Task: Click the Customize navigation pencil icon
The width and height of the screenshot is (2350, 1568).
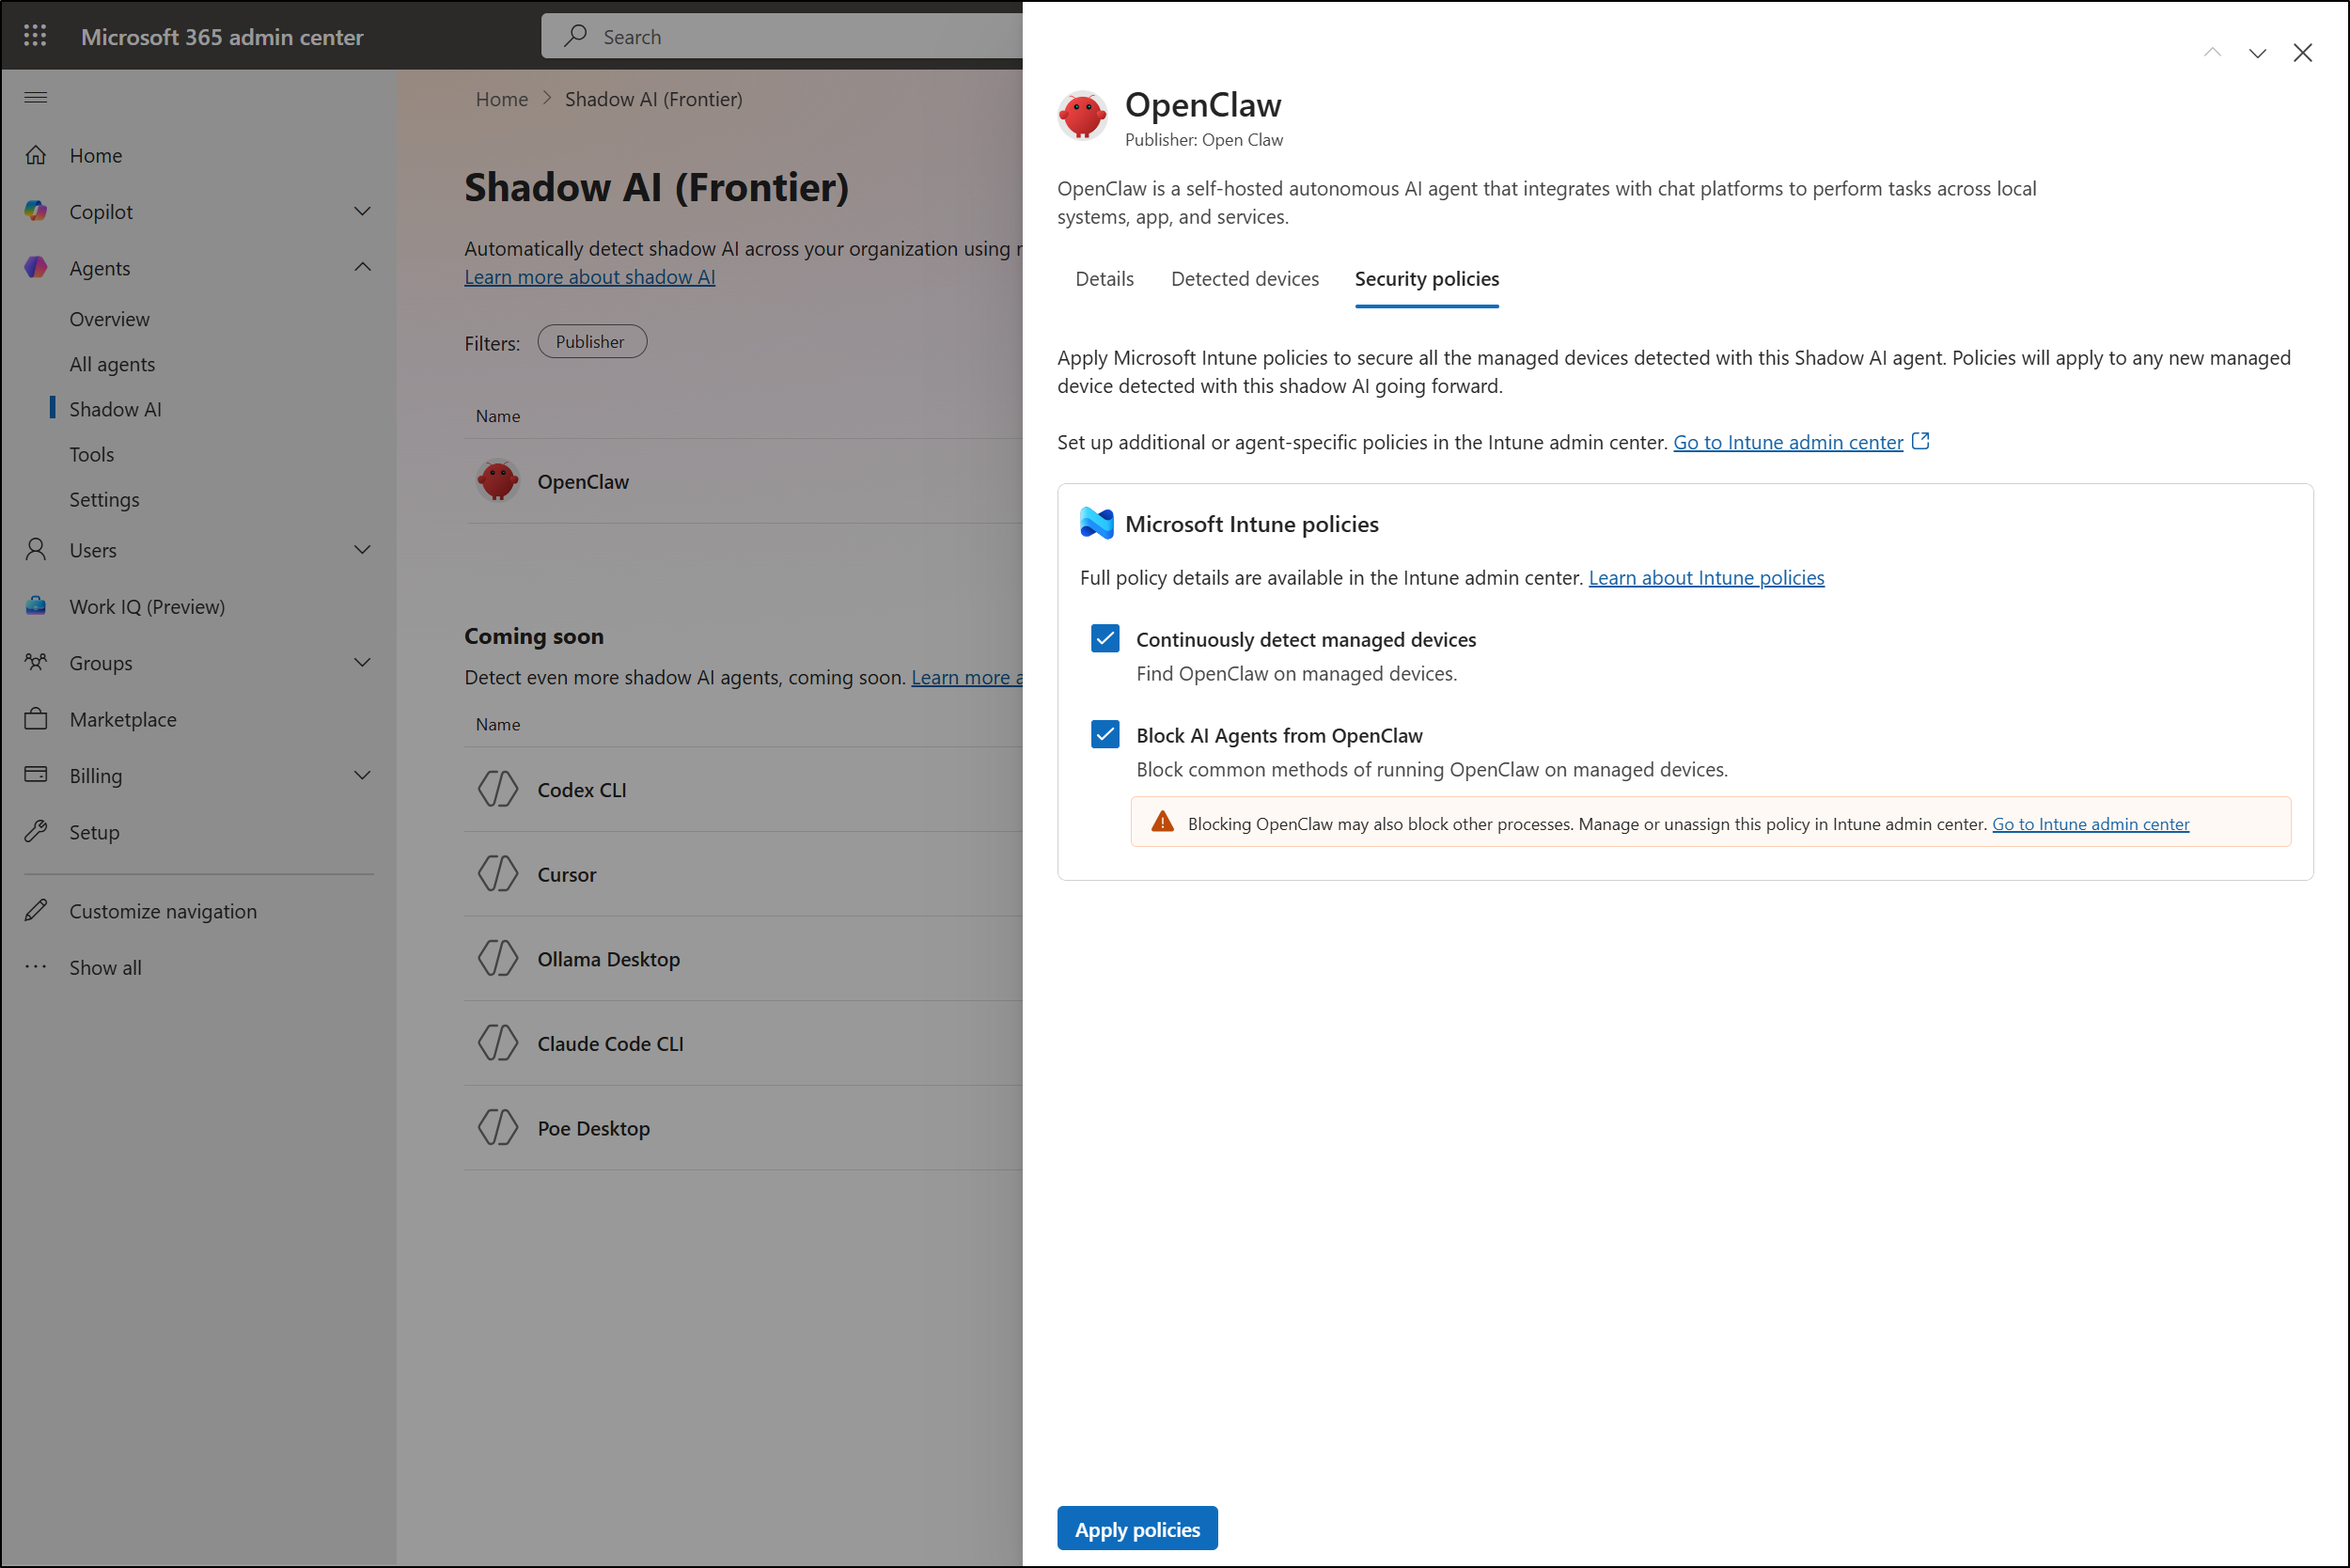Action: (36, 910)
